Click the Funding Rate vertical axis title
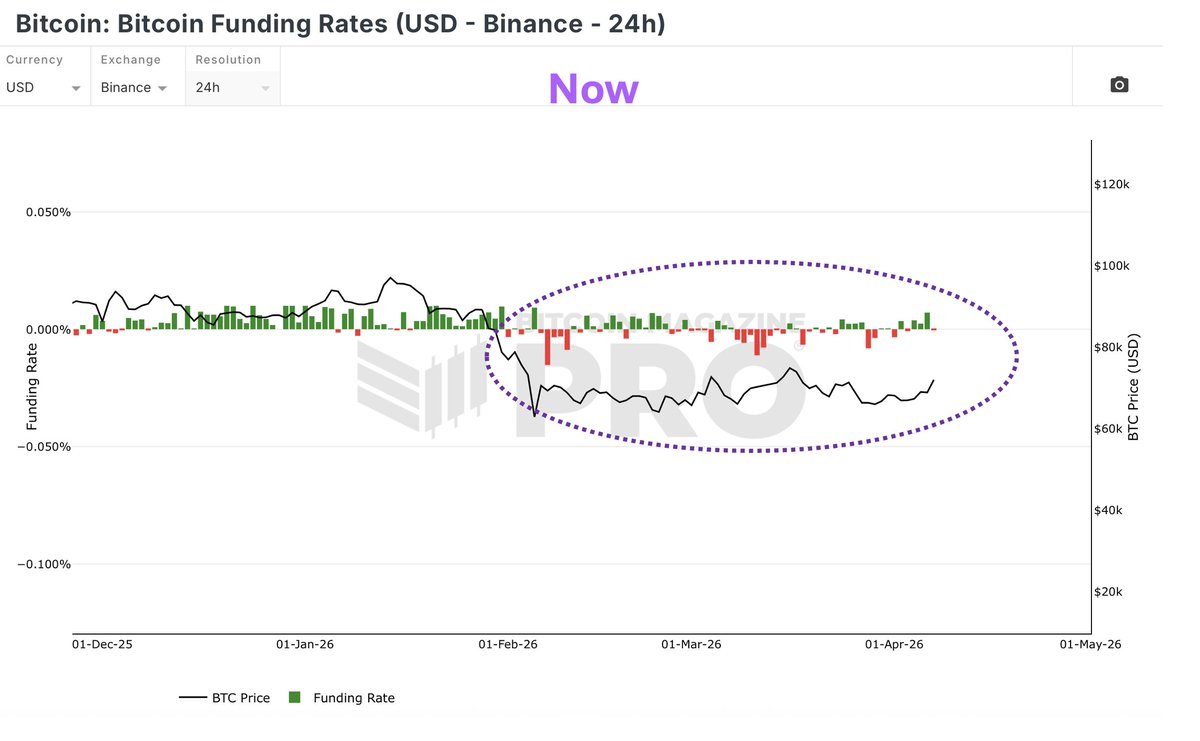This screenshot has height=741, width=1200. (x=32, y=386)
